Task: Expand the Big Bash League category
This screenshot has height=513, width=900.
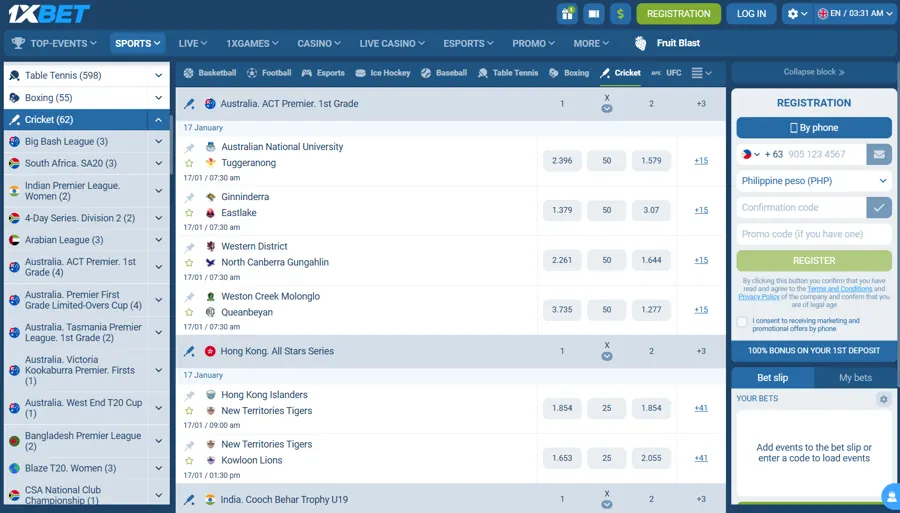Action: 158,142
